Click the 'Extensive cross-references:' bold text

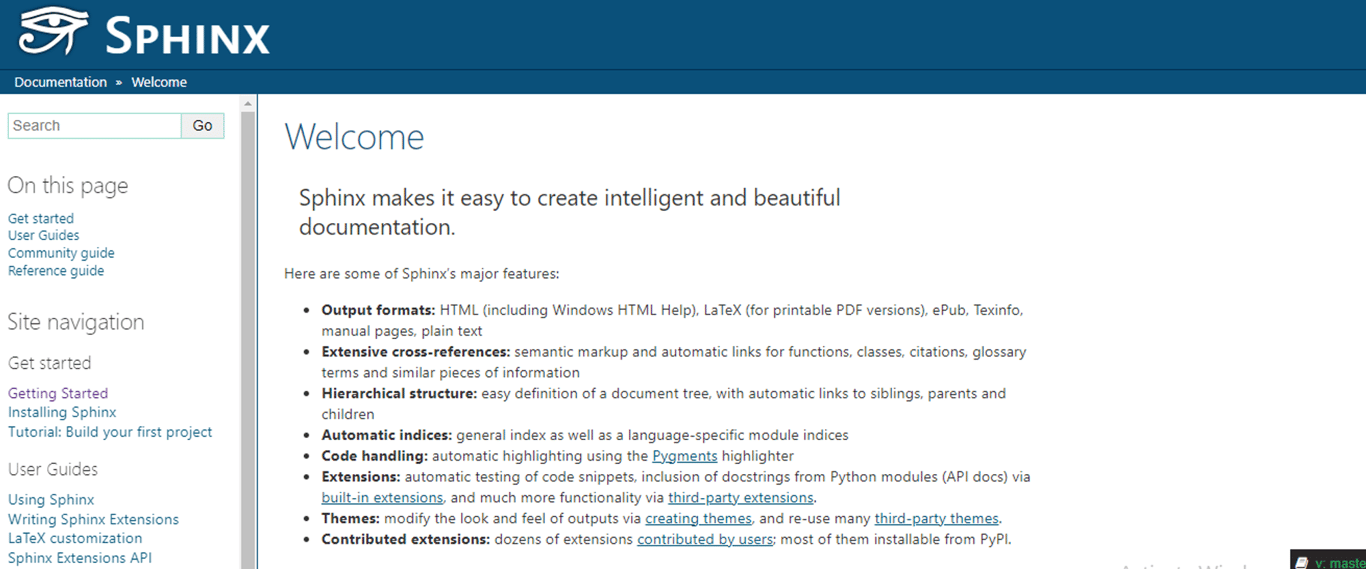click(x=416, y=352)
